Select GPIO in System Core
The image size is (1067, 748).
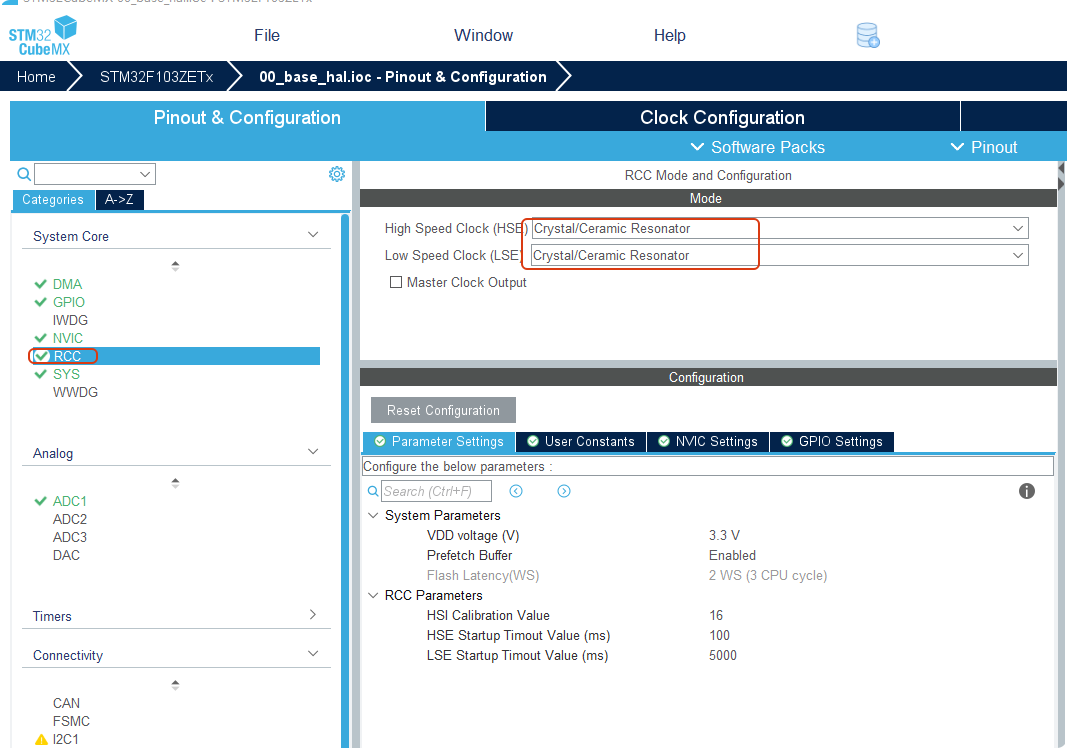69,302
